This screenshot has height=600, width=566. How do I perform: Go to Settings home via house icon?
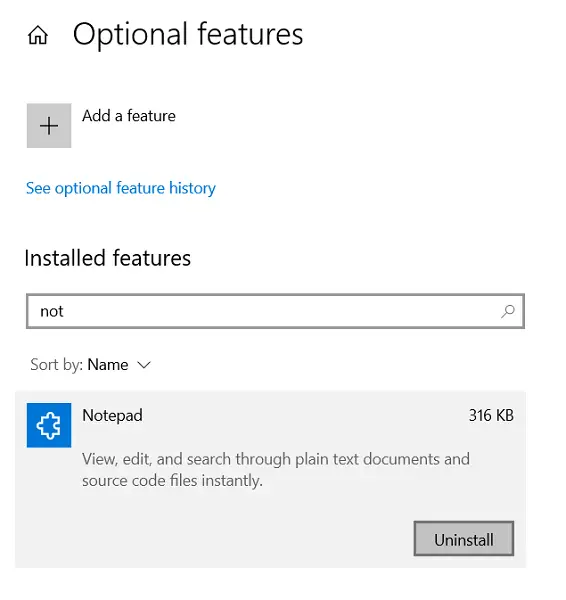click(38, 35)
